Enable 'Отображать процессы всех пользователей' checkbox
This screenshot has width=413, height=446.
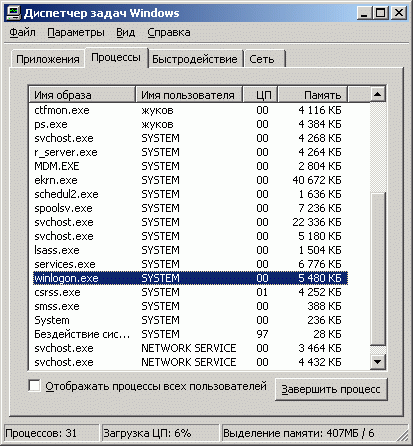[x=34, y=386]
